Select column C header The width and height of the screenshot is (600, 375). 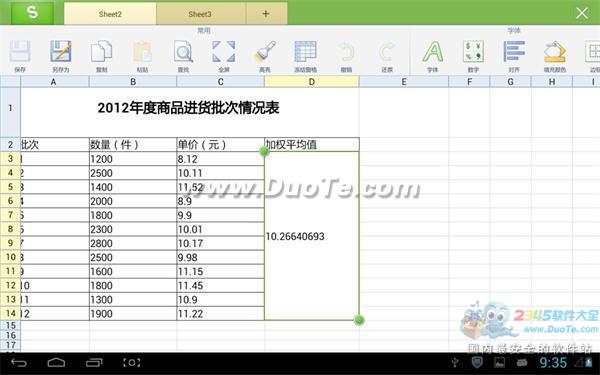pyautogui.click(x=221, y=82)
